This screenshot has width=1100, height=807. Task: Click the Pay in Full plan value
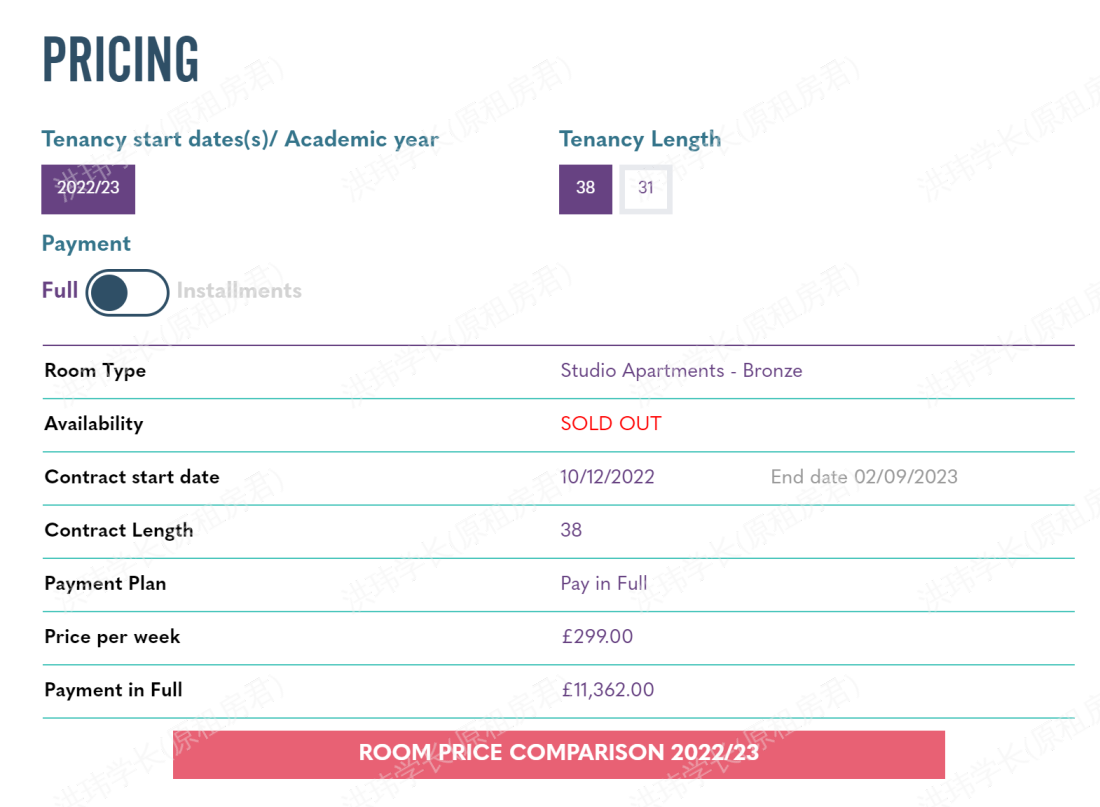tap(603, 583)
